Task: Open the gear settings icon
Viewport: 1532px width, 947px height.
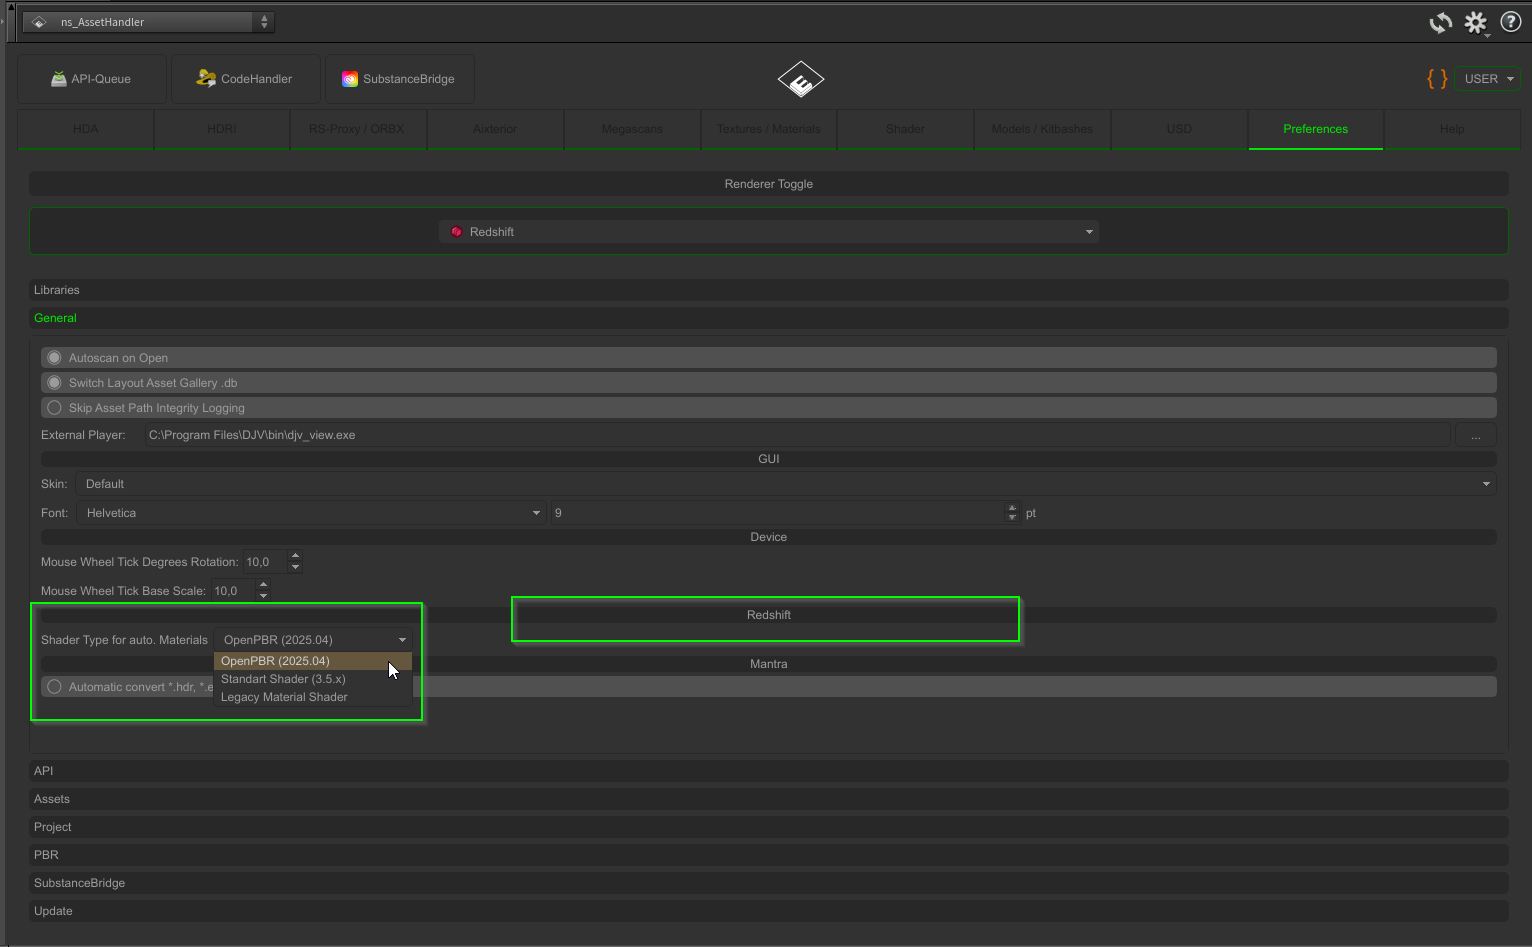Action: [x=1475, y=23]
